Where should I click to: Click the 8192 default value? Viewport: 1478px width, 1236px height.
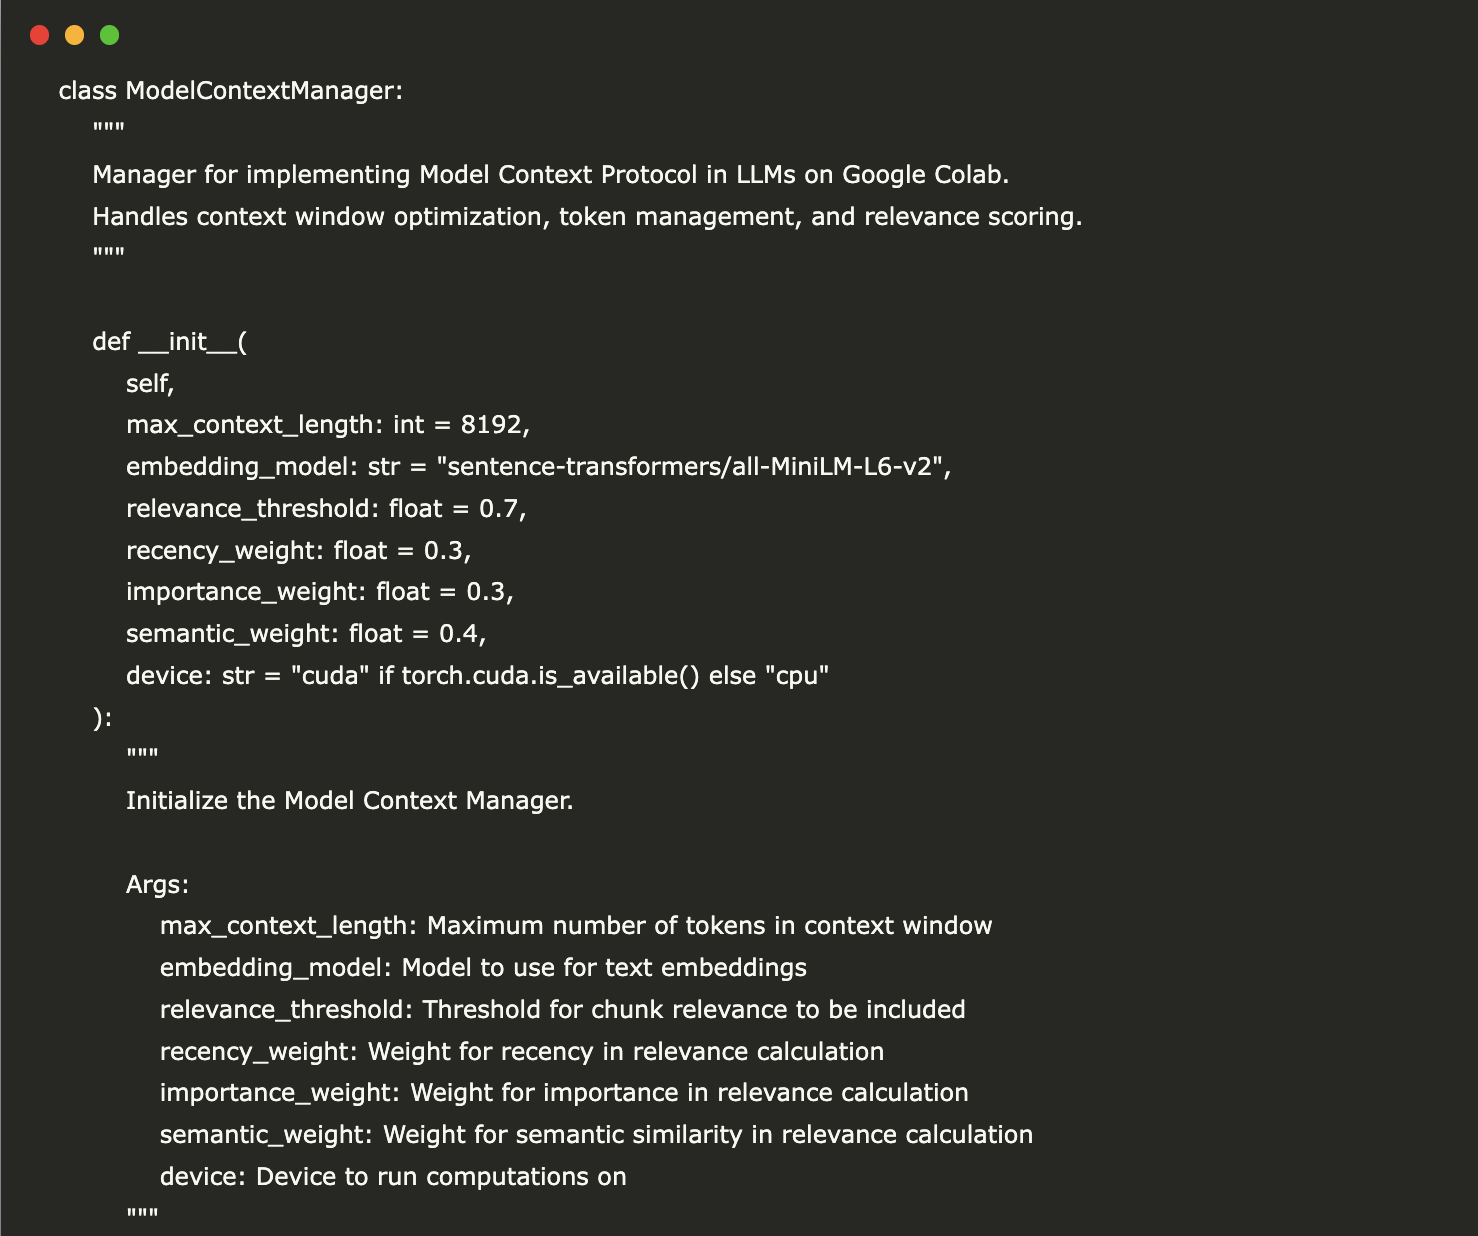[491, 425]
